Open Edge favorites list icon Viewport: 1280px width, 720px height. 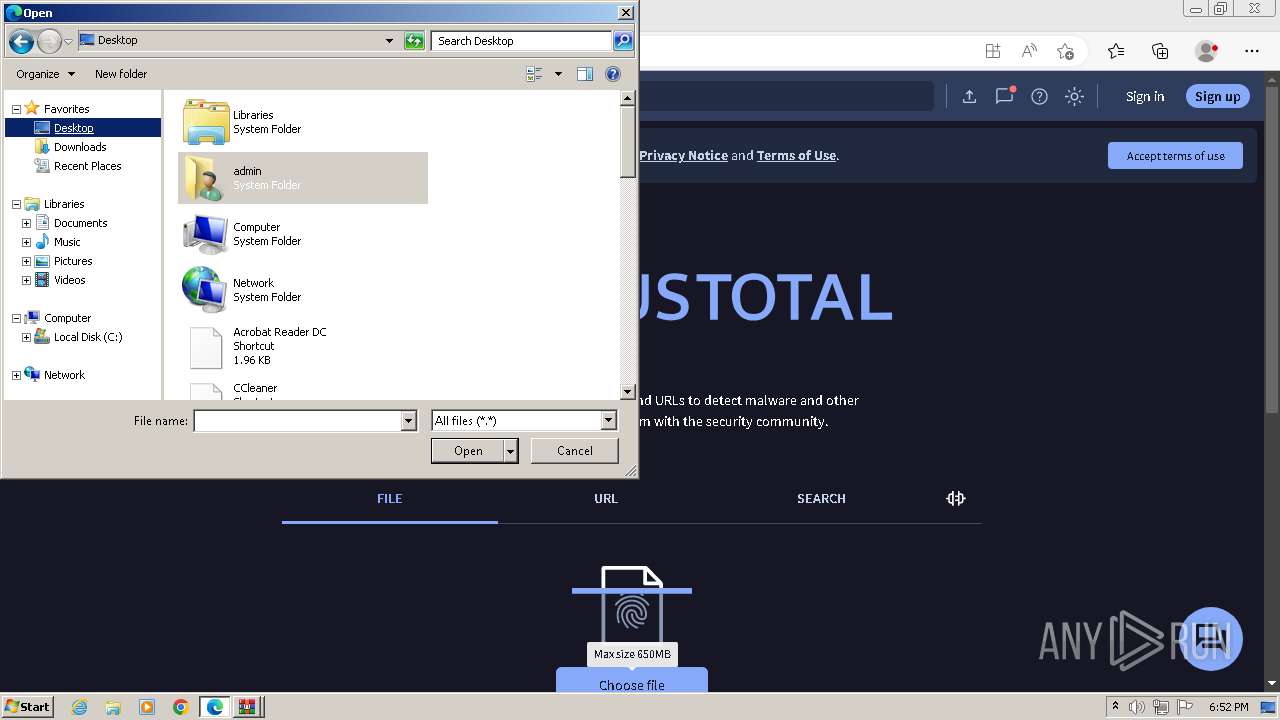(x=1116, y=51)
